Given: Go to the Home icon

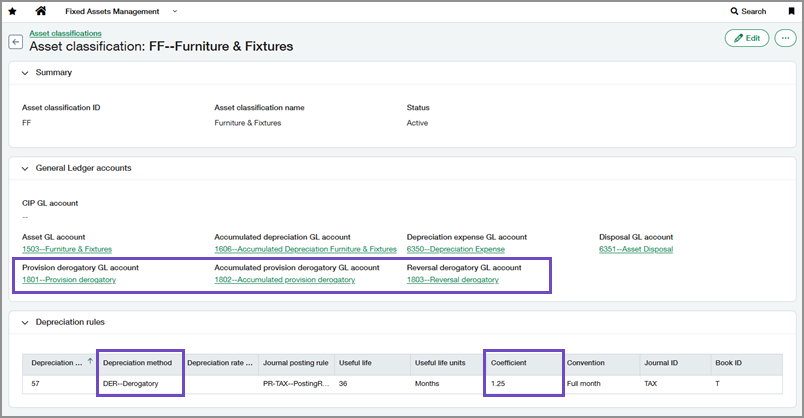Looking at the screenshot, I should pos(41,11).
